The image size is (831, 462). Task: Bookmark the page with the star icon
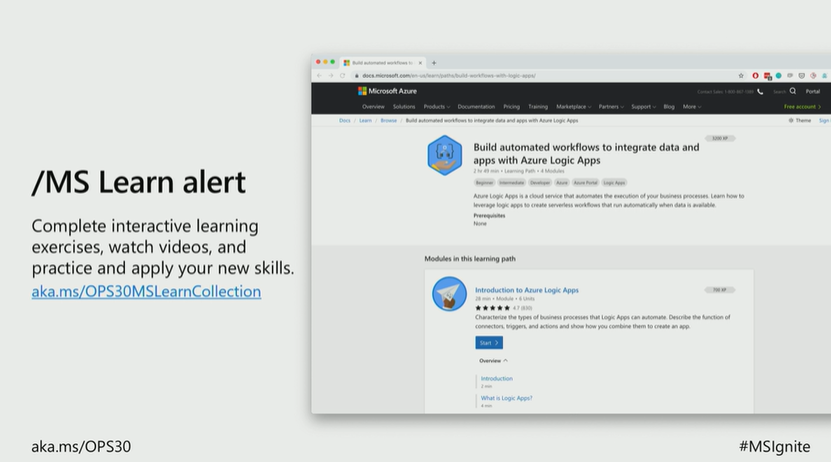tap(741, 76)
